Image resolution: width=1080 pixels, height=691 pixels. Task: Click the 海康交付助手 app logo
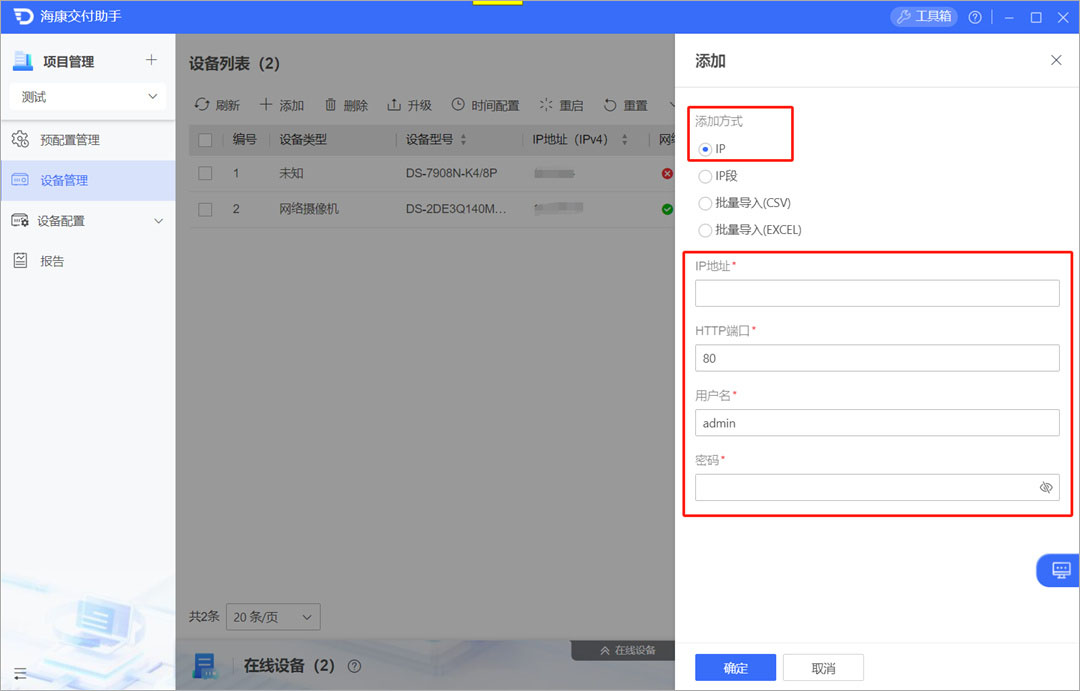[x=23, y=17]
